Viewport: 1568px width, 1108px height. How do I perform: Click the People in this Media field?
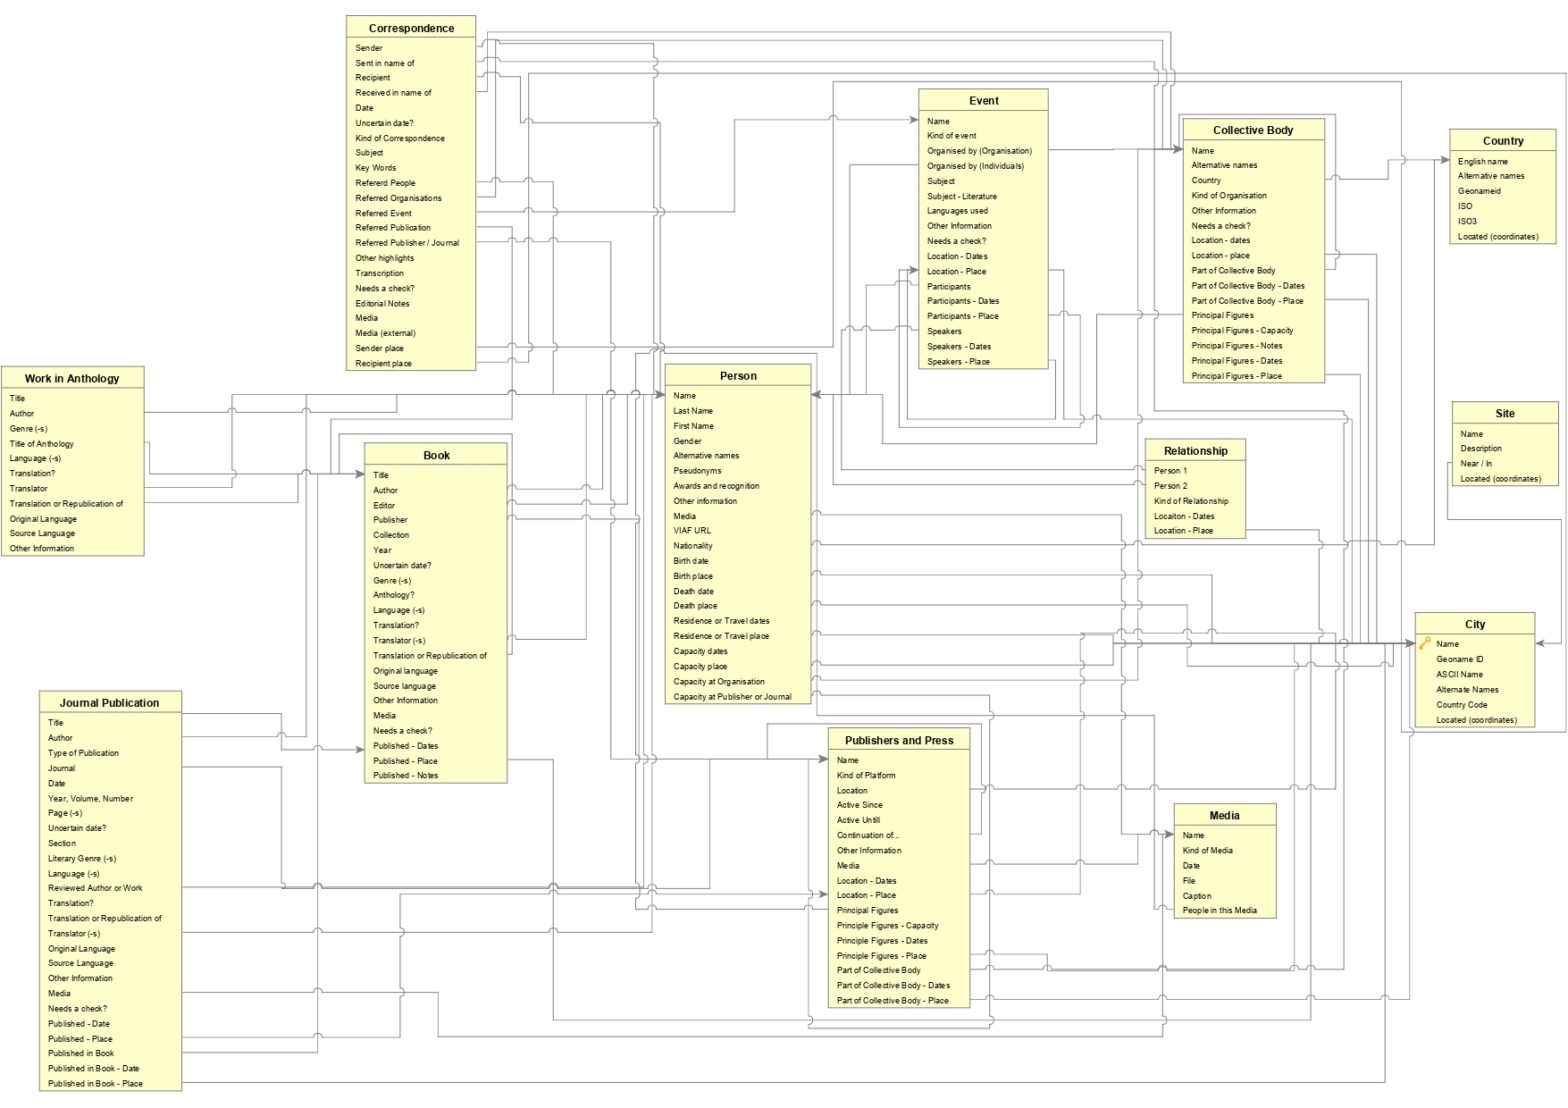(1219, 910)
